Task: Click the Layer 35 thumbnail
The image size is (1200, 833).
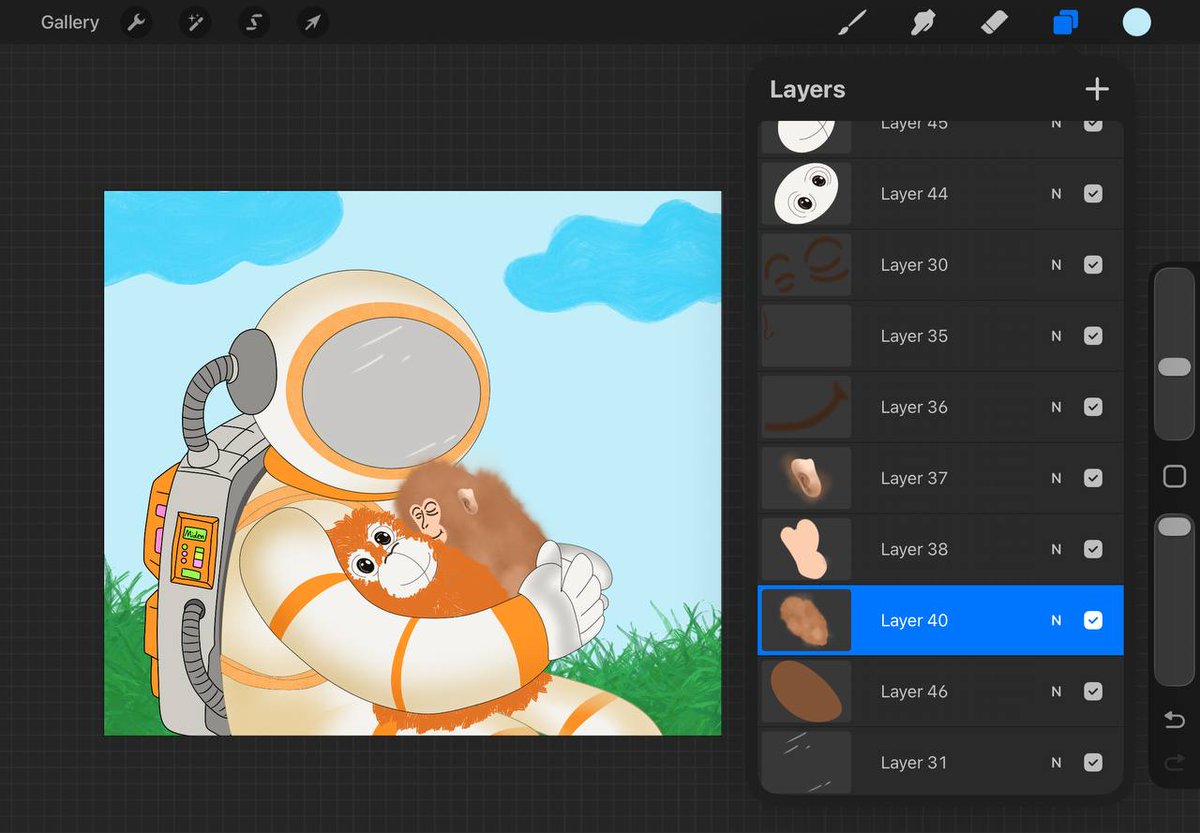Action: (x=806, y=336)
